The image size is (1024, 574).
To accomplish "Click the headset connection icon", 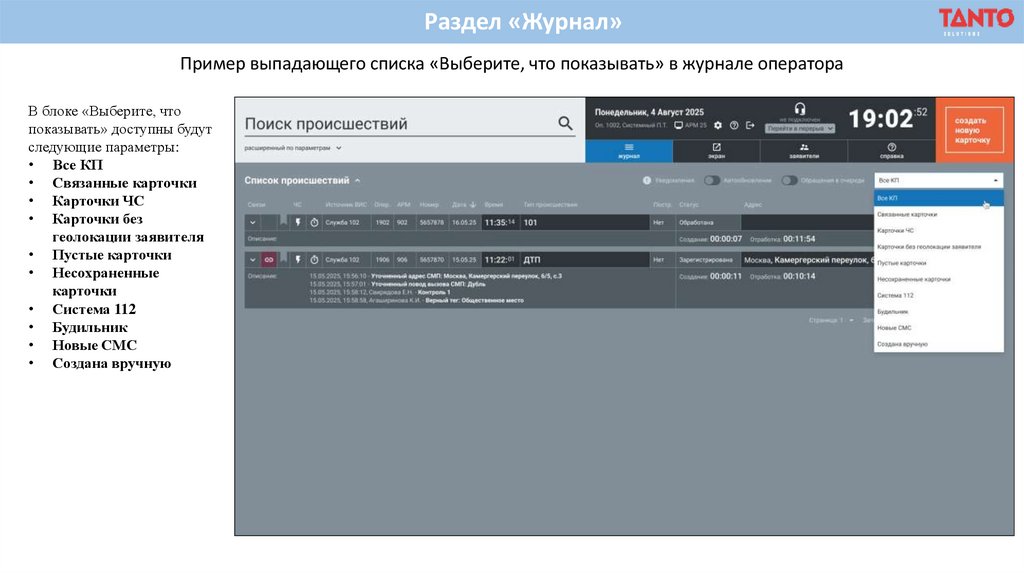I will 799,108.
